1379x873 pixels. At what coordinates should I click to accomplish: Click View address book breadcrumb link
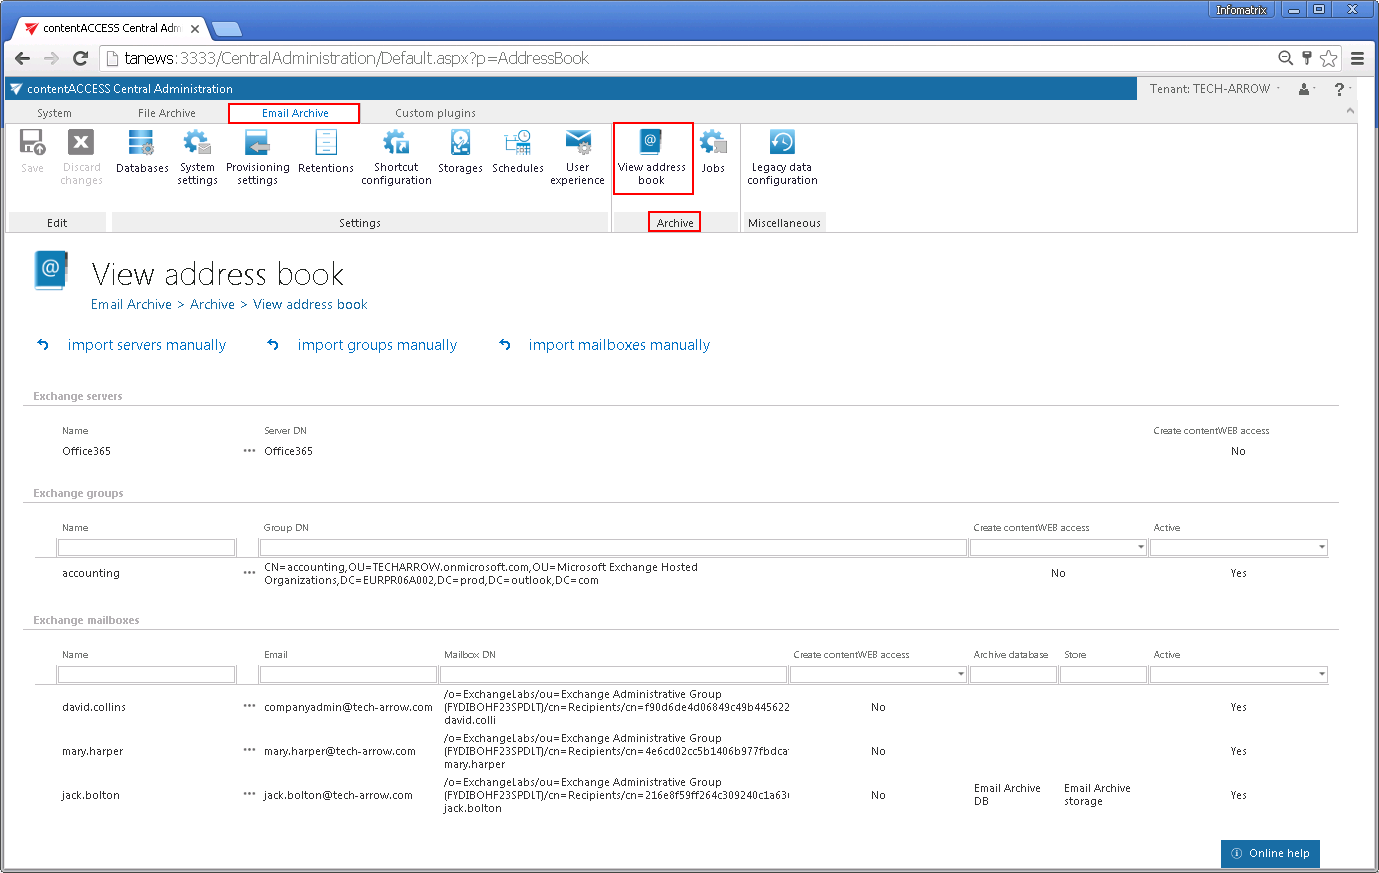tap(310, 304)
